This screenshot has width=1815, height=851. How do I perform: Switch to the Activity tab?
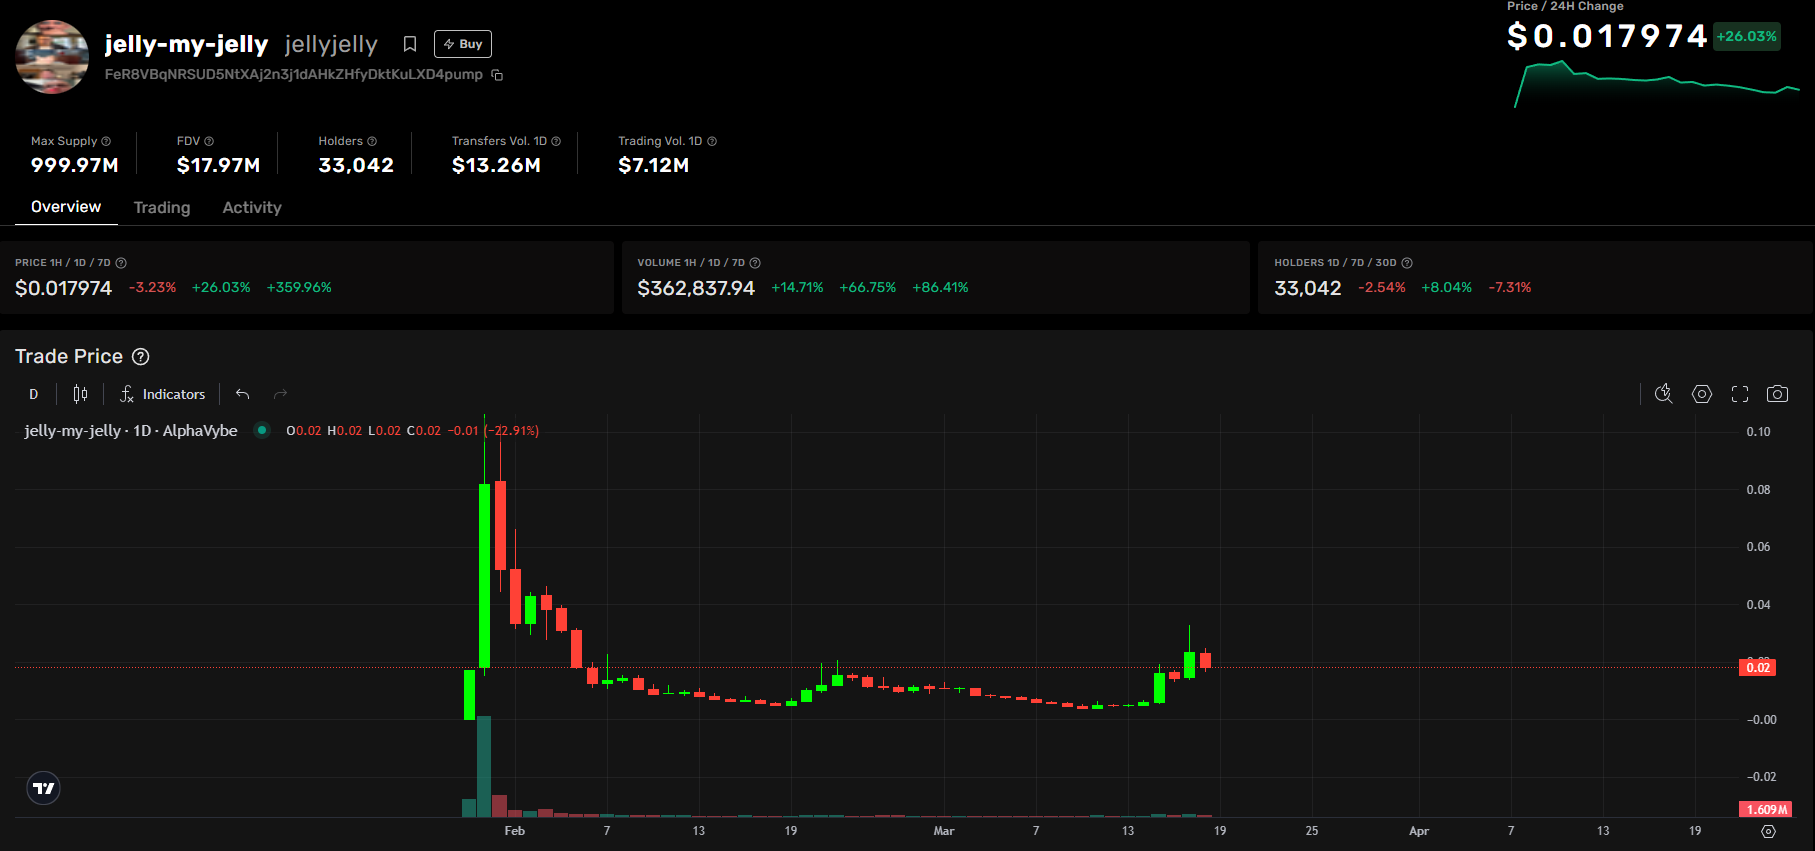252,207
